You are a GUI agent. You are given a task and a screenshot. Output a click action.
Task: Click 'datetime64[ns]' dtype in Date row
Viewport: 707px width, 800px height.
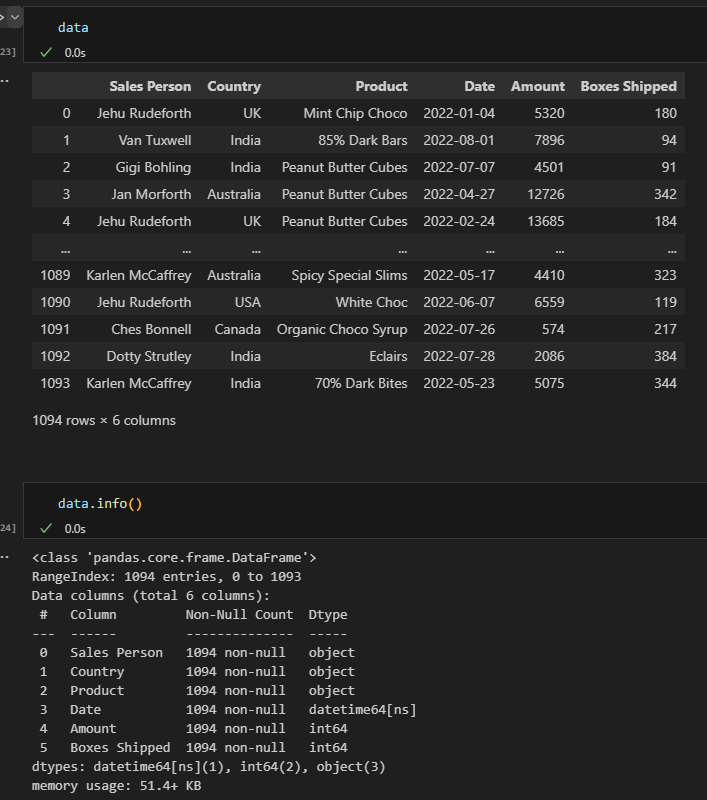click(x=362, y=710)
